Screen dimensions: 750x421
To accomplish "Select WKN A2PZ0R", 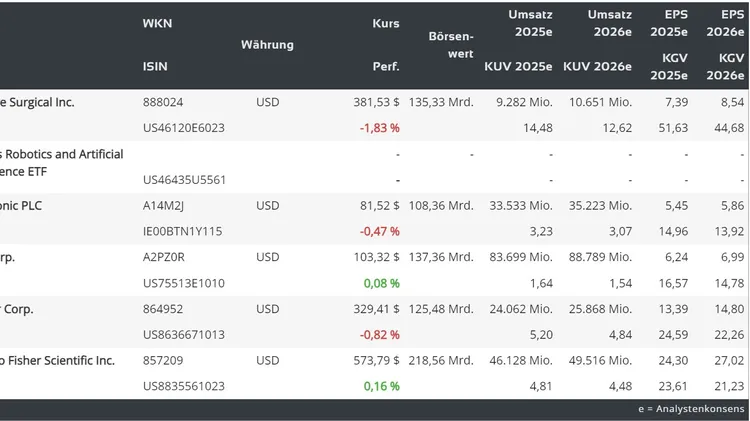I will 164,257.
